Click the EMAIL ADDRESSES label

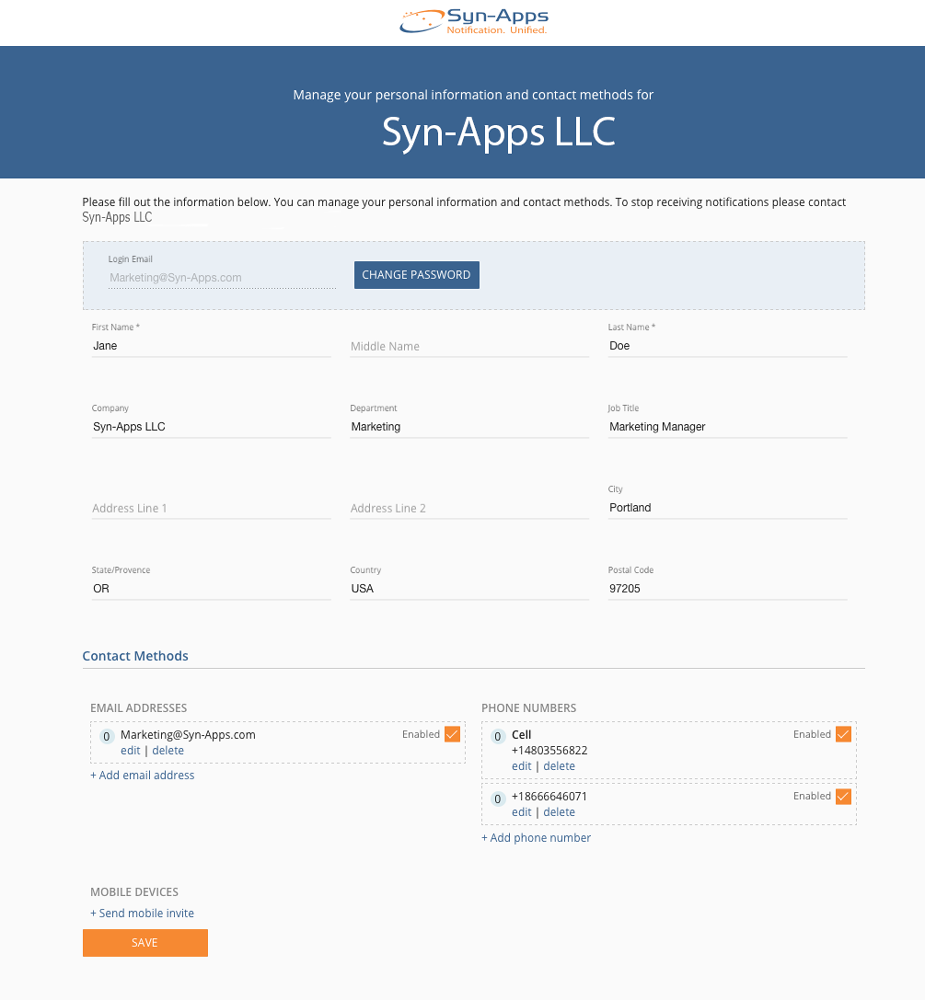click(x=138, y=708)
